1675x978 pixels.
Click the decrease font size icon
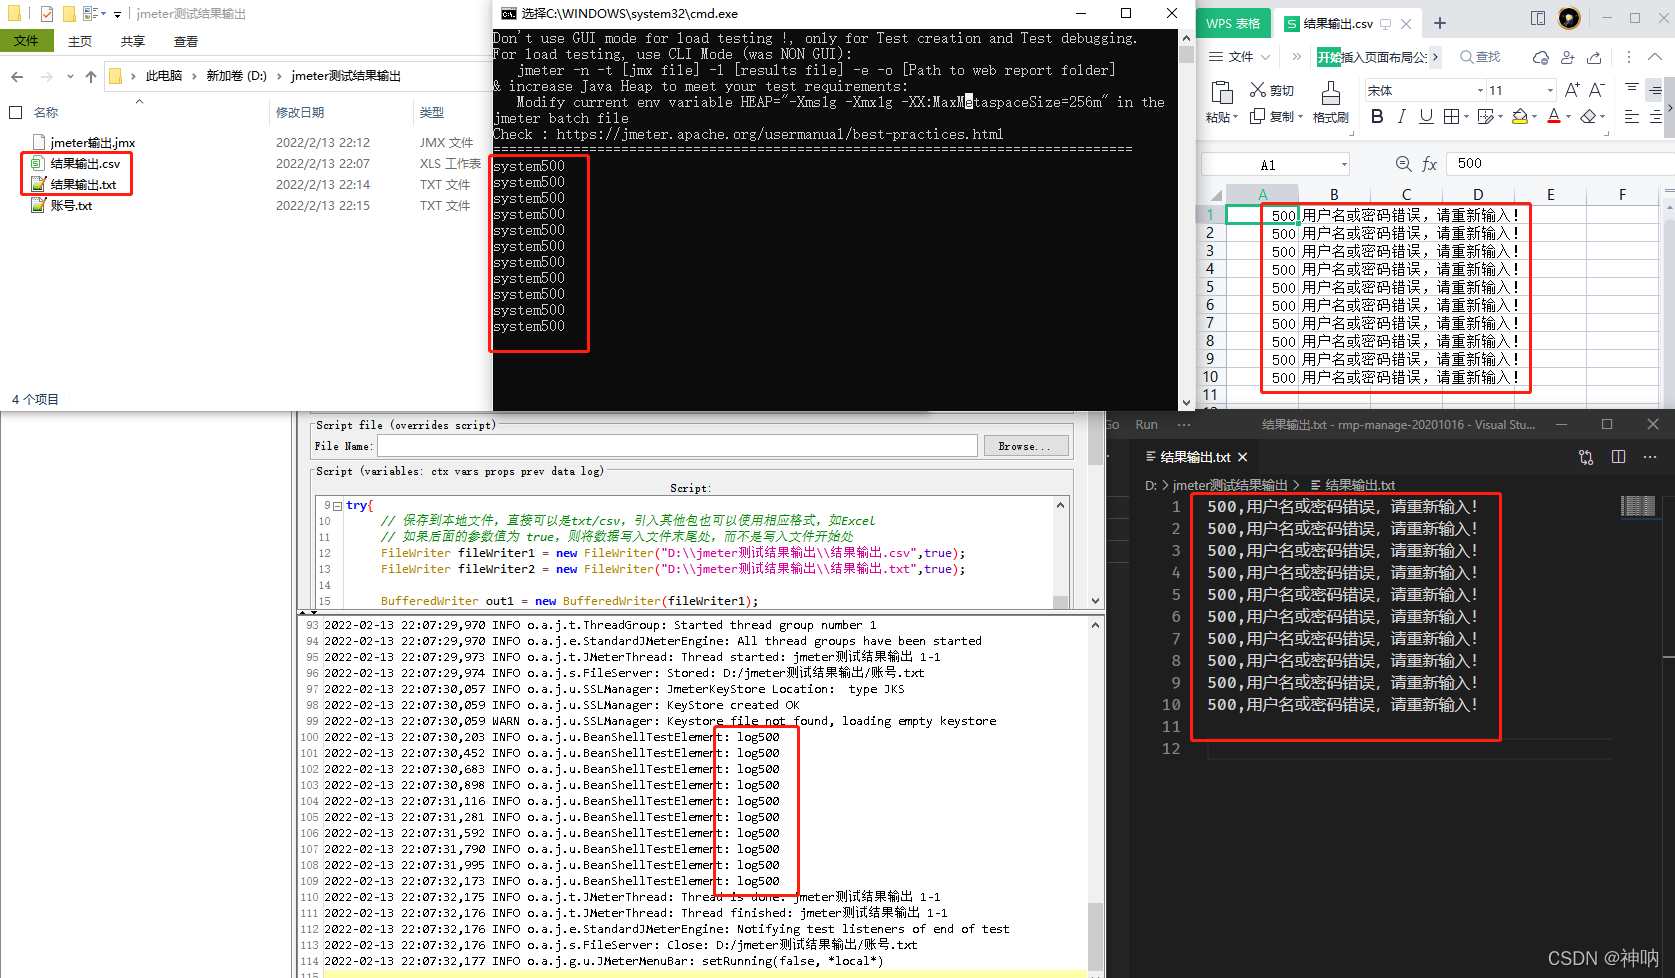coord(1597,90)
